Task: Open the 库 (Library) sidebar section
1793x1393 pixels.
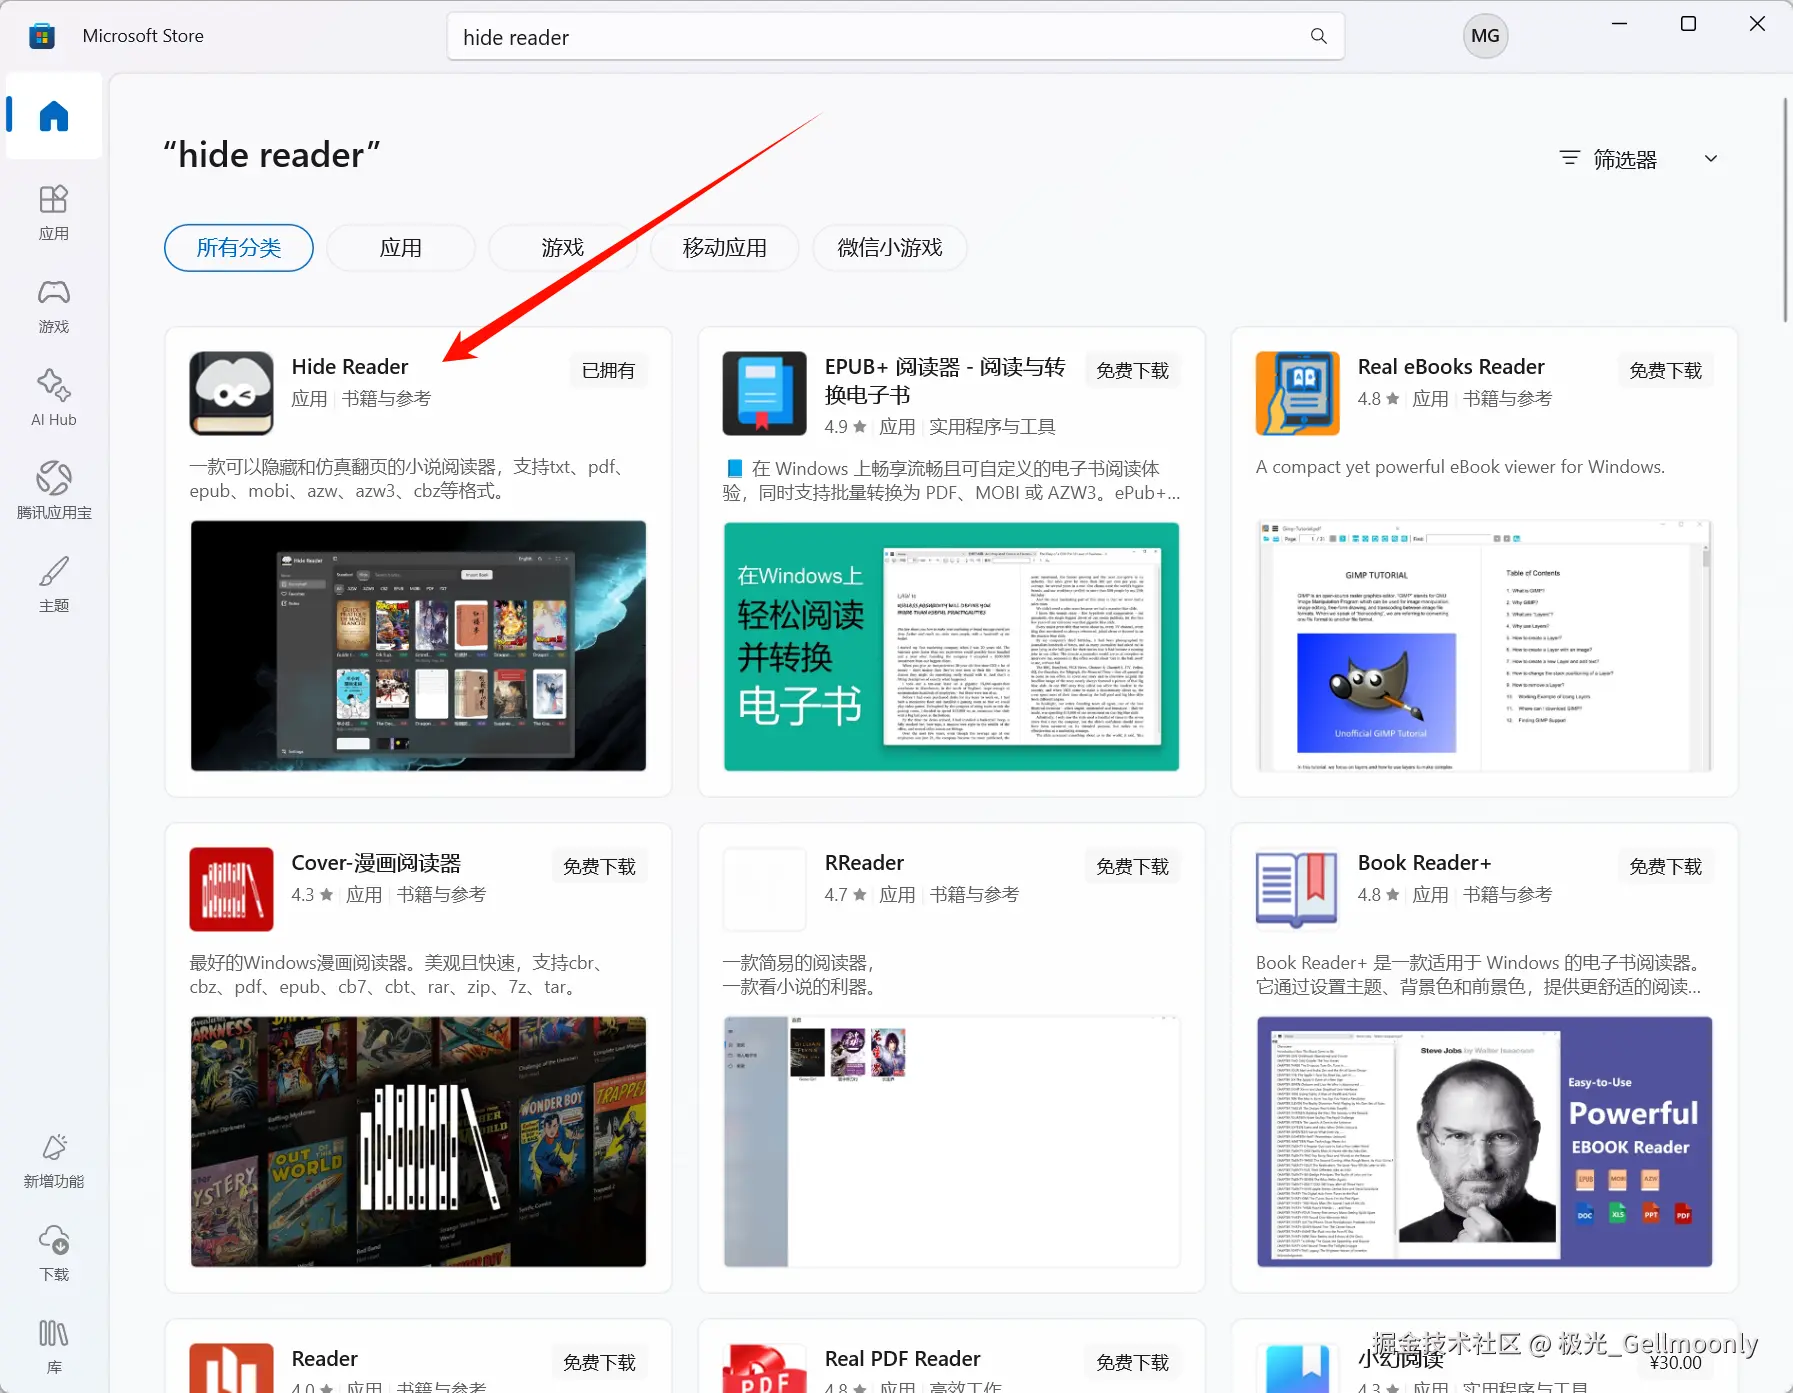Action: [x=54, y=1346]
